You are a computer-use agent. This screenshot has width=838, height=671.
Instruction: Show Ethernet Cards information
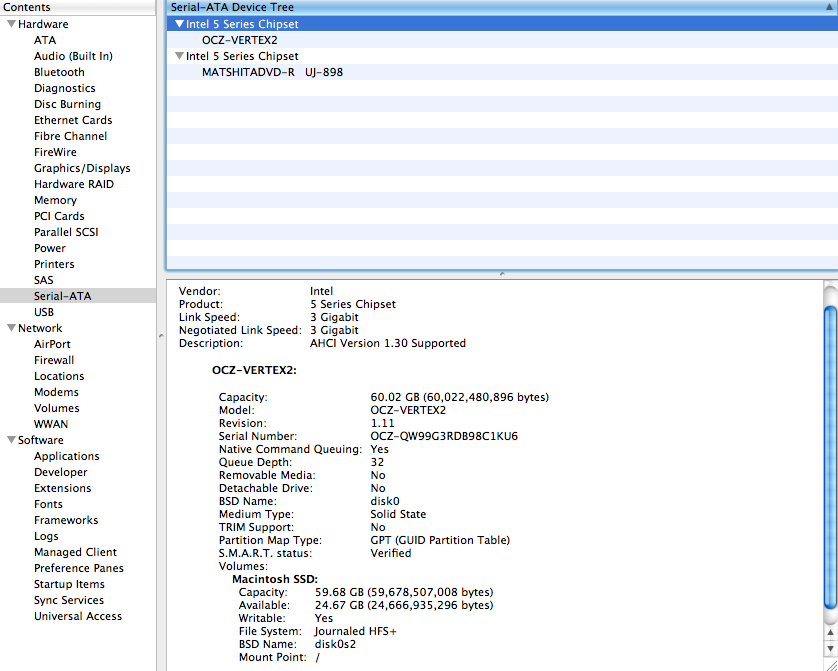coord(73,120)
